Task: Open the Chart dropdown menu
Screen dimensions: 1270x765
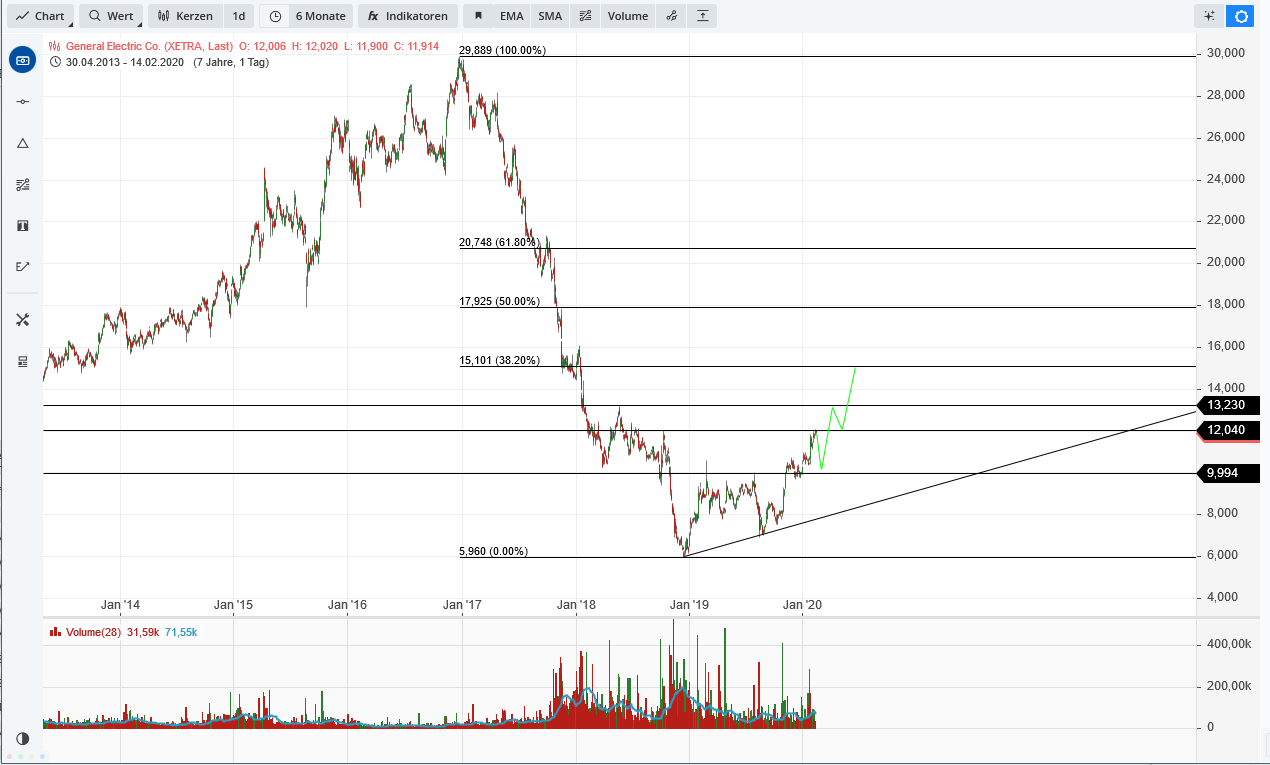Action: coord(40,15)
